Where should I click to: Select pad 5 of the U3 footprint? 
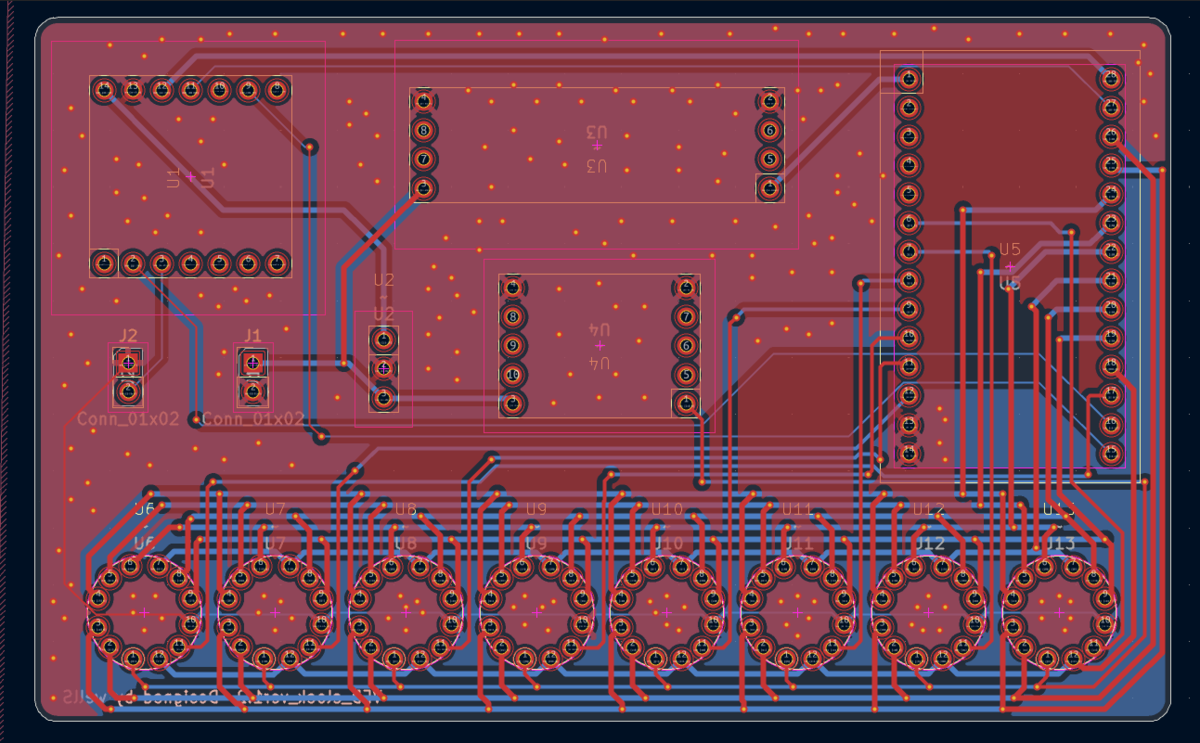click(x=769, y=159)
